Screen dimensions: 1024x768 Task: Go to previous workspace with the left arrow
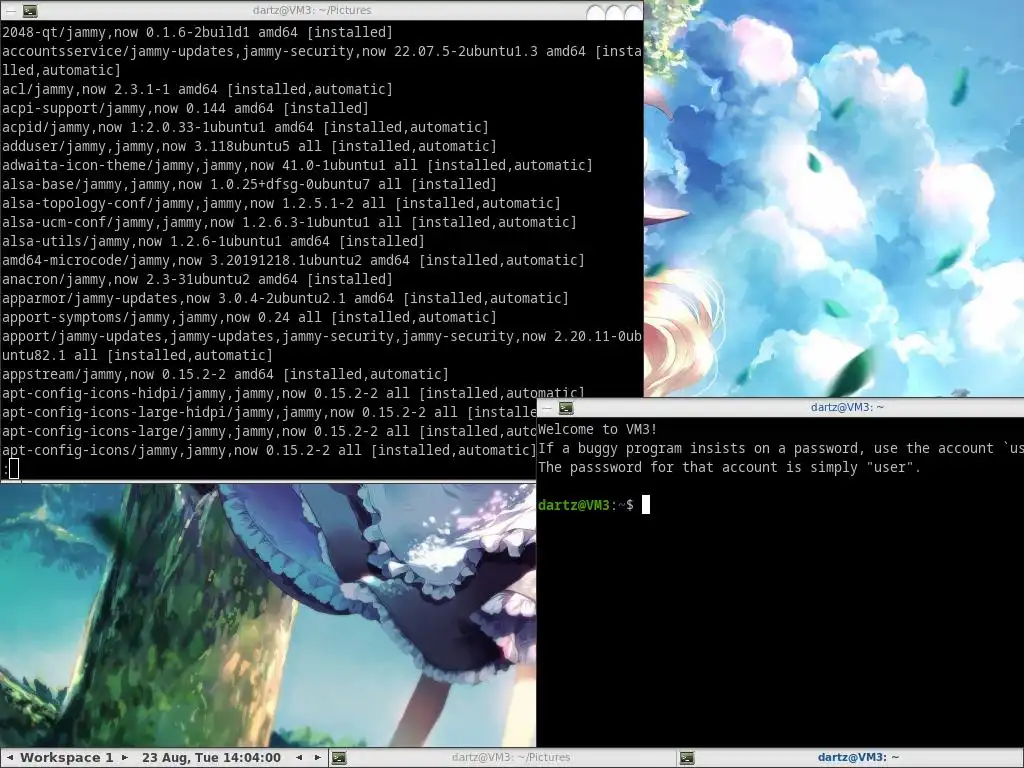10,758
